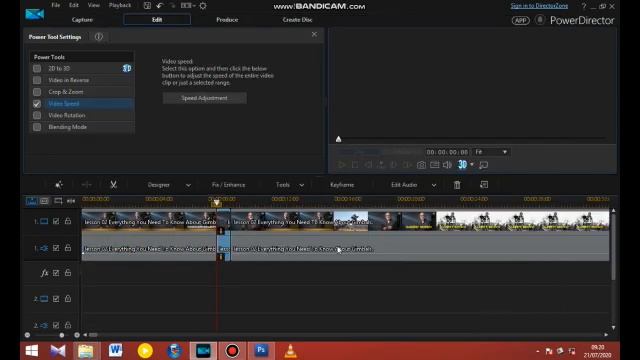Screen dimensions: 640x360
Task: Switch to the Create Disc tab
Action: (298, 20)
